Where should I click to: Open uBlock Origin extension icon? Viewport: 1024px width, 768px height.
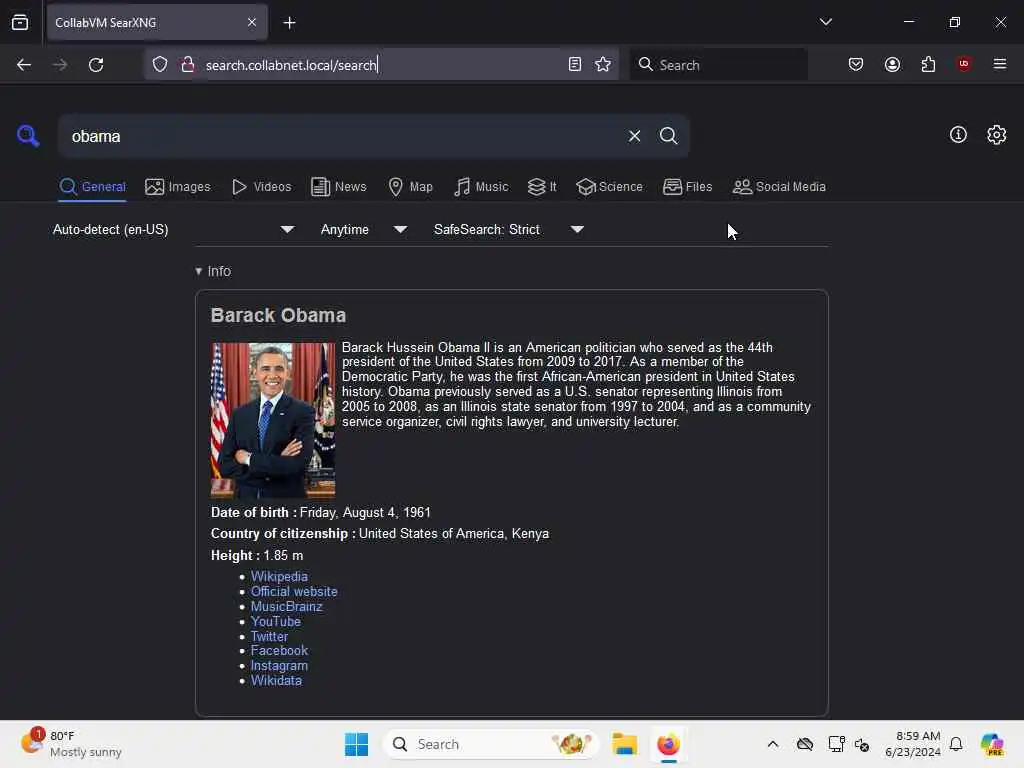(x=964, y=64)
